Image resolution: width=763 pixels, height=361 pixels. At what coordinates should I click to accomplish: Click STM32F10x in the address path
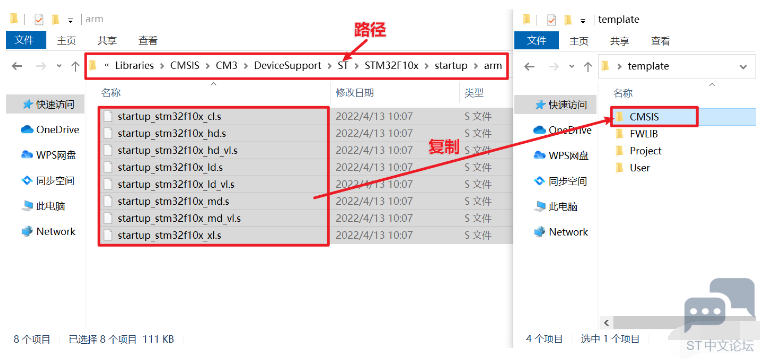click(x=391, y=65)
